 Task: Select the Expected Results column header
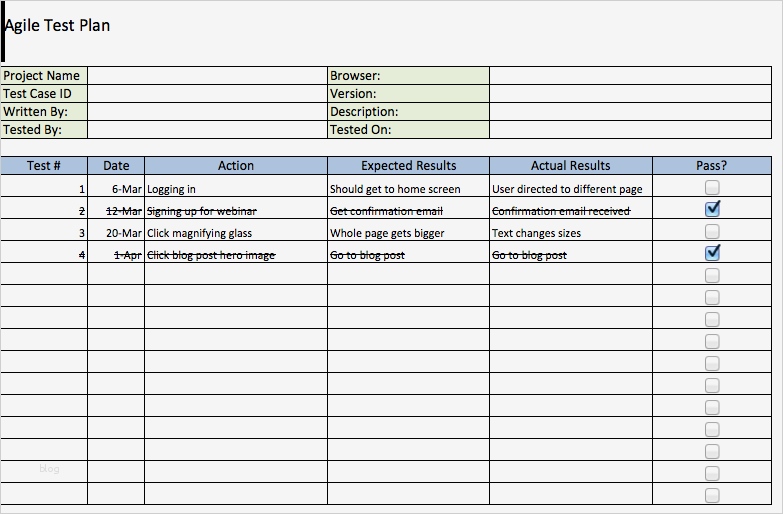point(408,166)
